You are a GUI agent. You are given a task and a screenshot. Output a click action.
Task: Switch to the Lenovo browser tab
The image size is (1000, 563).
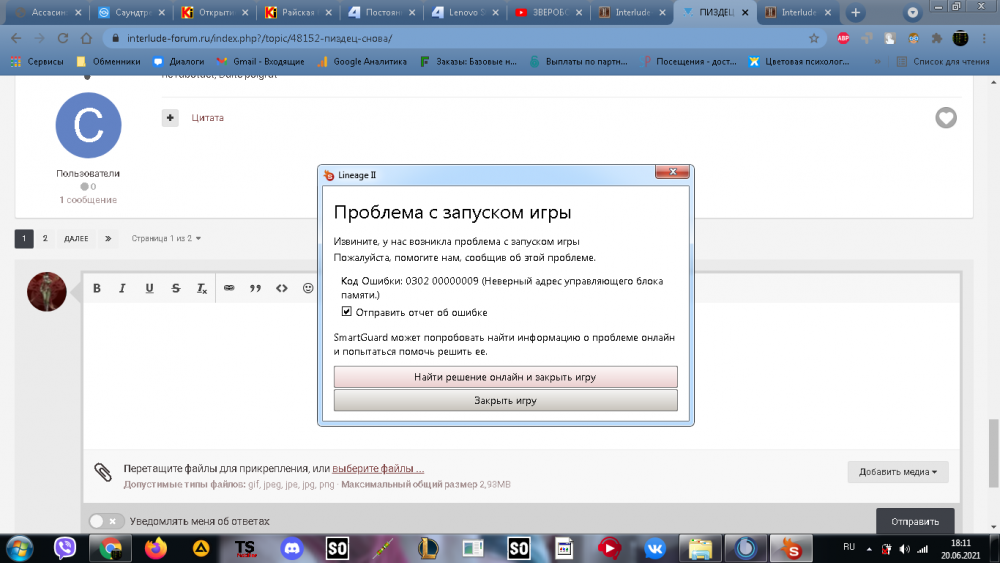coord(464,12)
